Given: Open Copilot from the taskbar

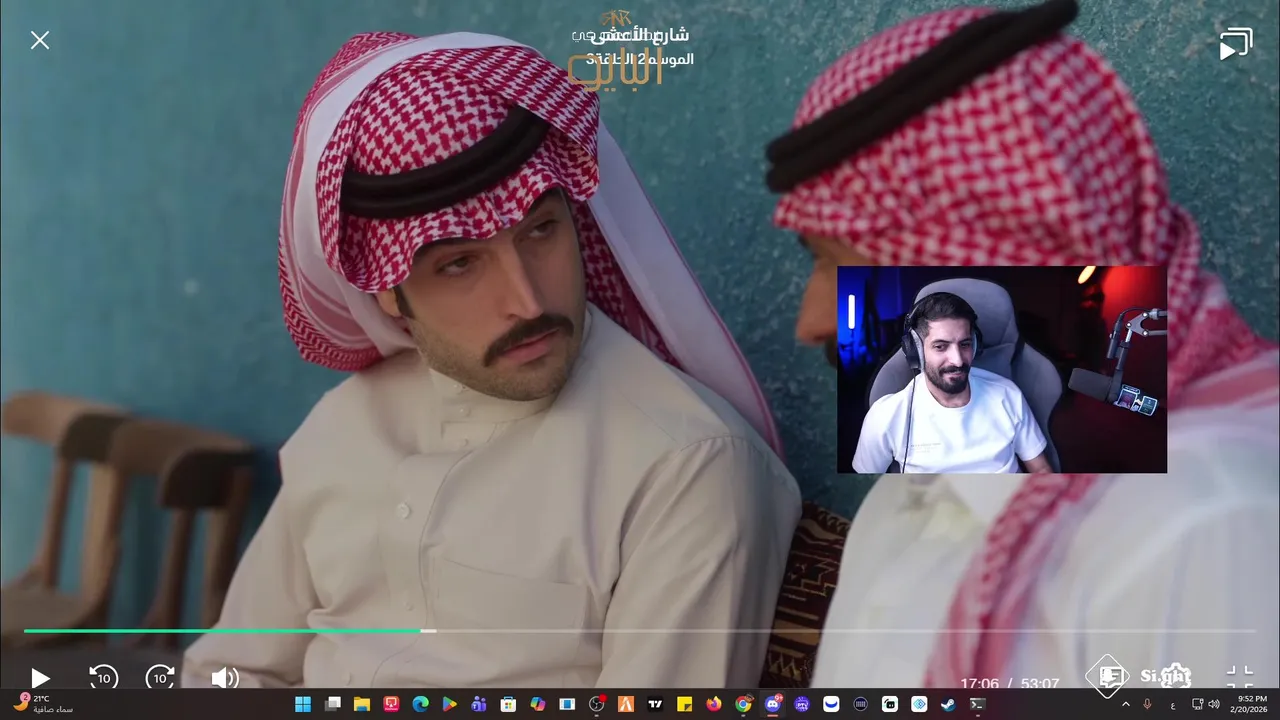Looking at the screenshot, I should click(x=538, y=704).
